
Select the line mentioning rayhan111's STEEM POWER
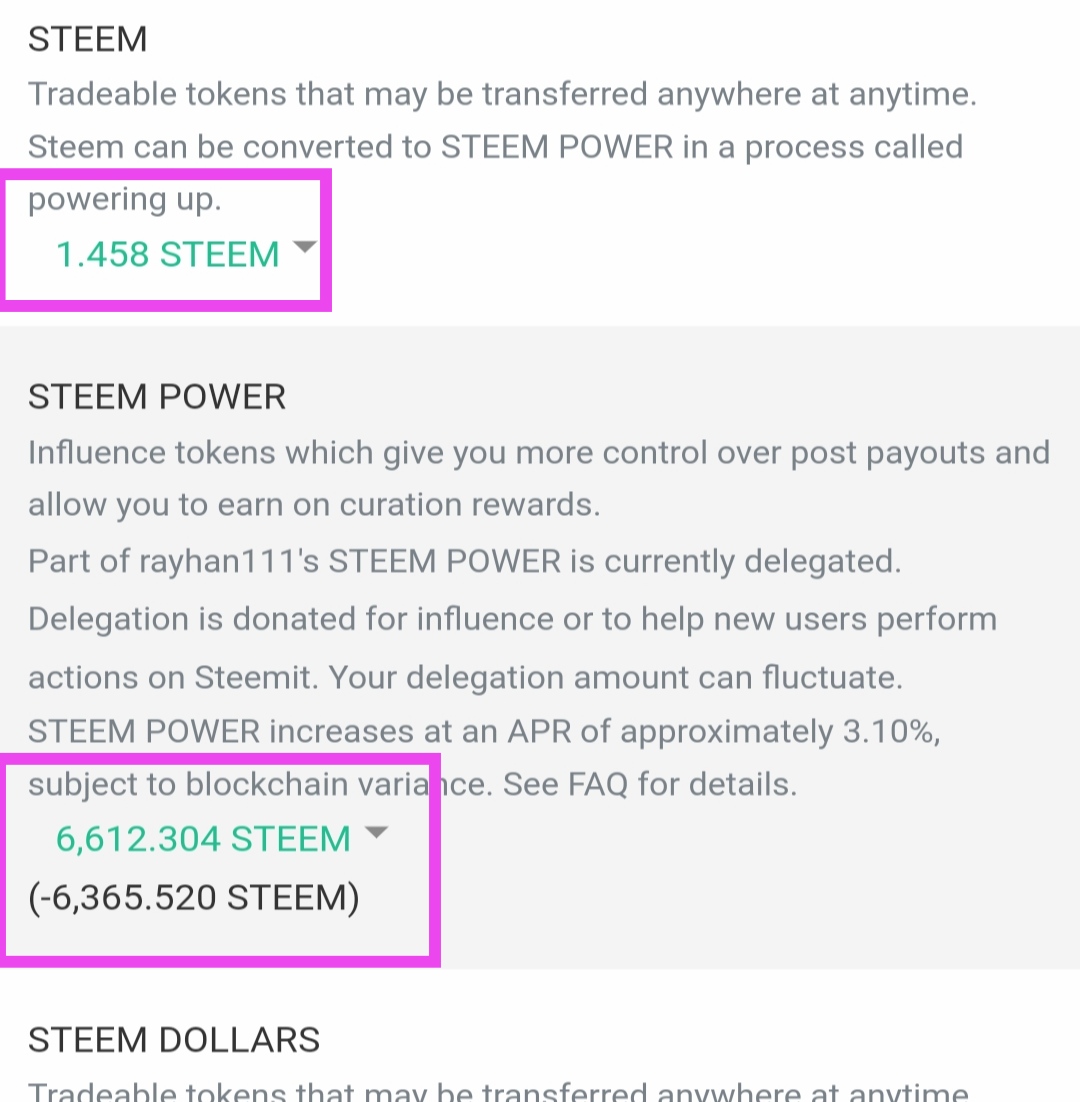[464, 561]
